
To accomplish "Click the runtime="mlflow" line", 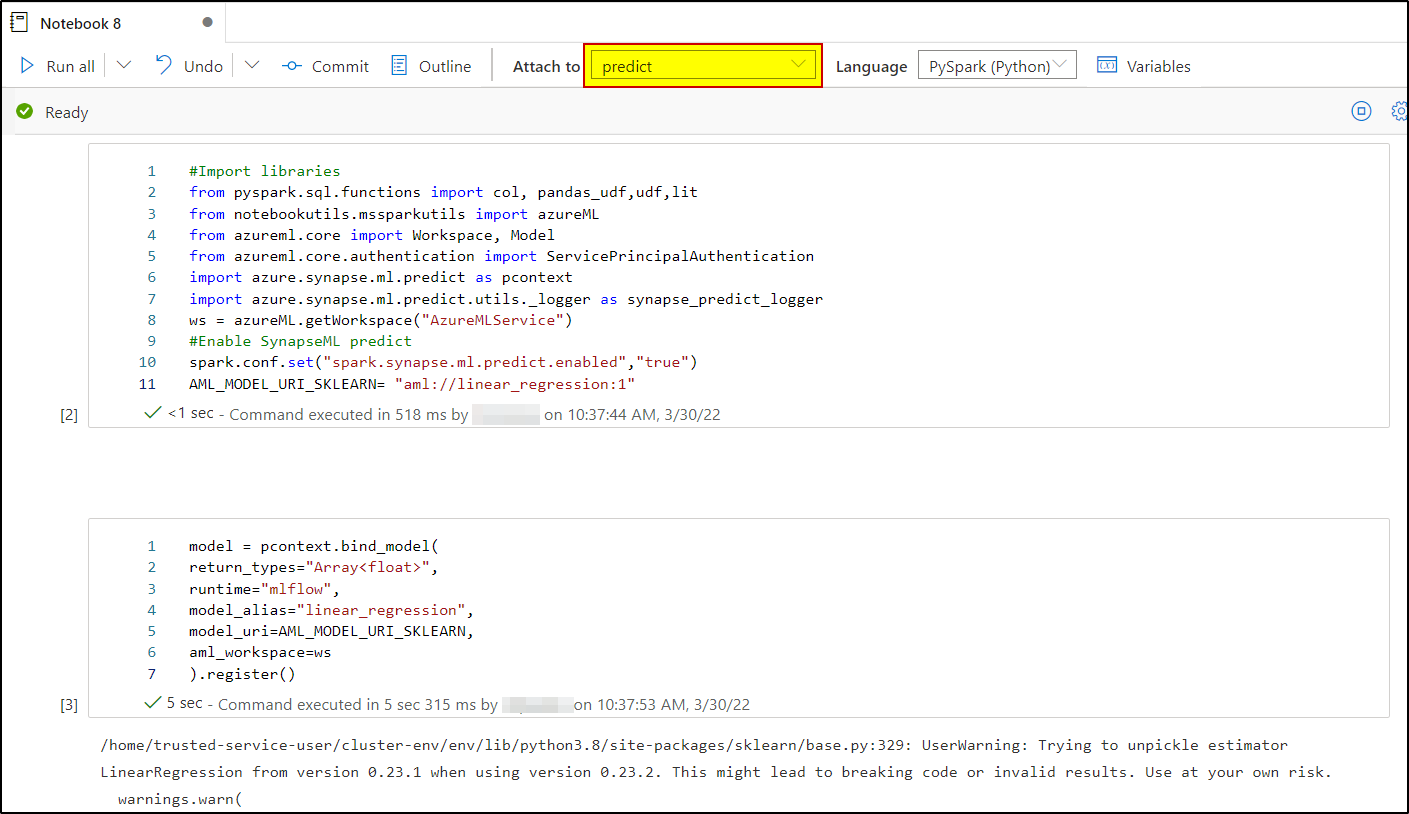I will 264,589.
